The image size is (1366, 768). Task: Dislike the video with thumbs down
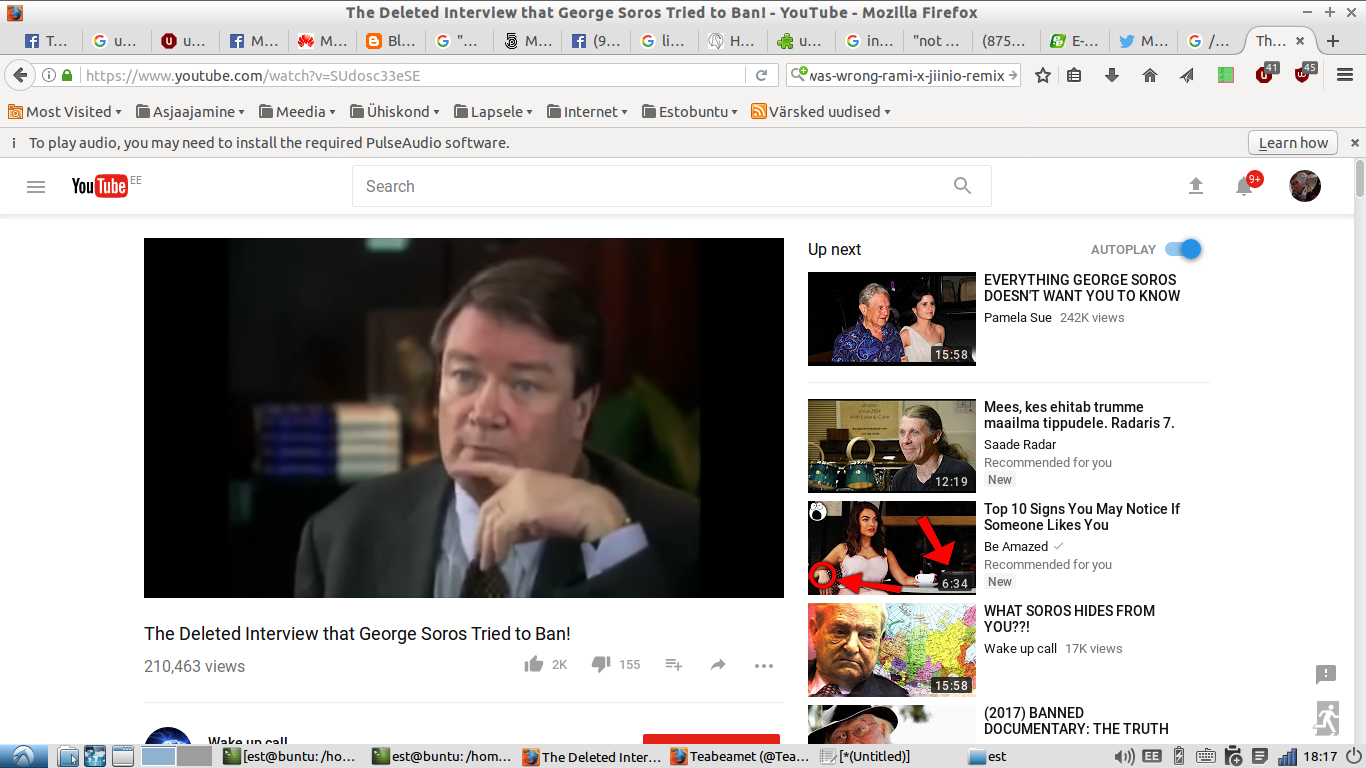601,664
